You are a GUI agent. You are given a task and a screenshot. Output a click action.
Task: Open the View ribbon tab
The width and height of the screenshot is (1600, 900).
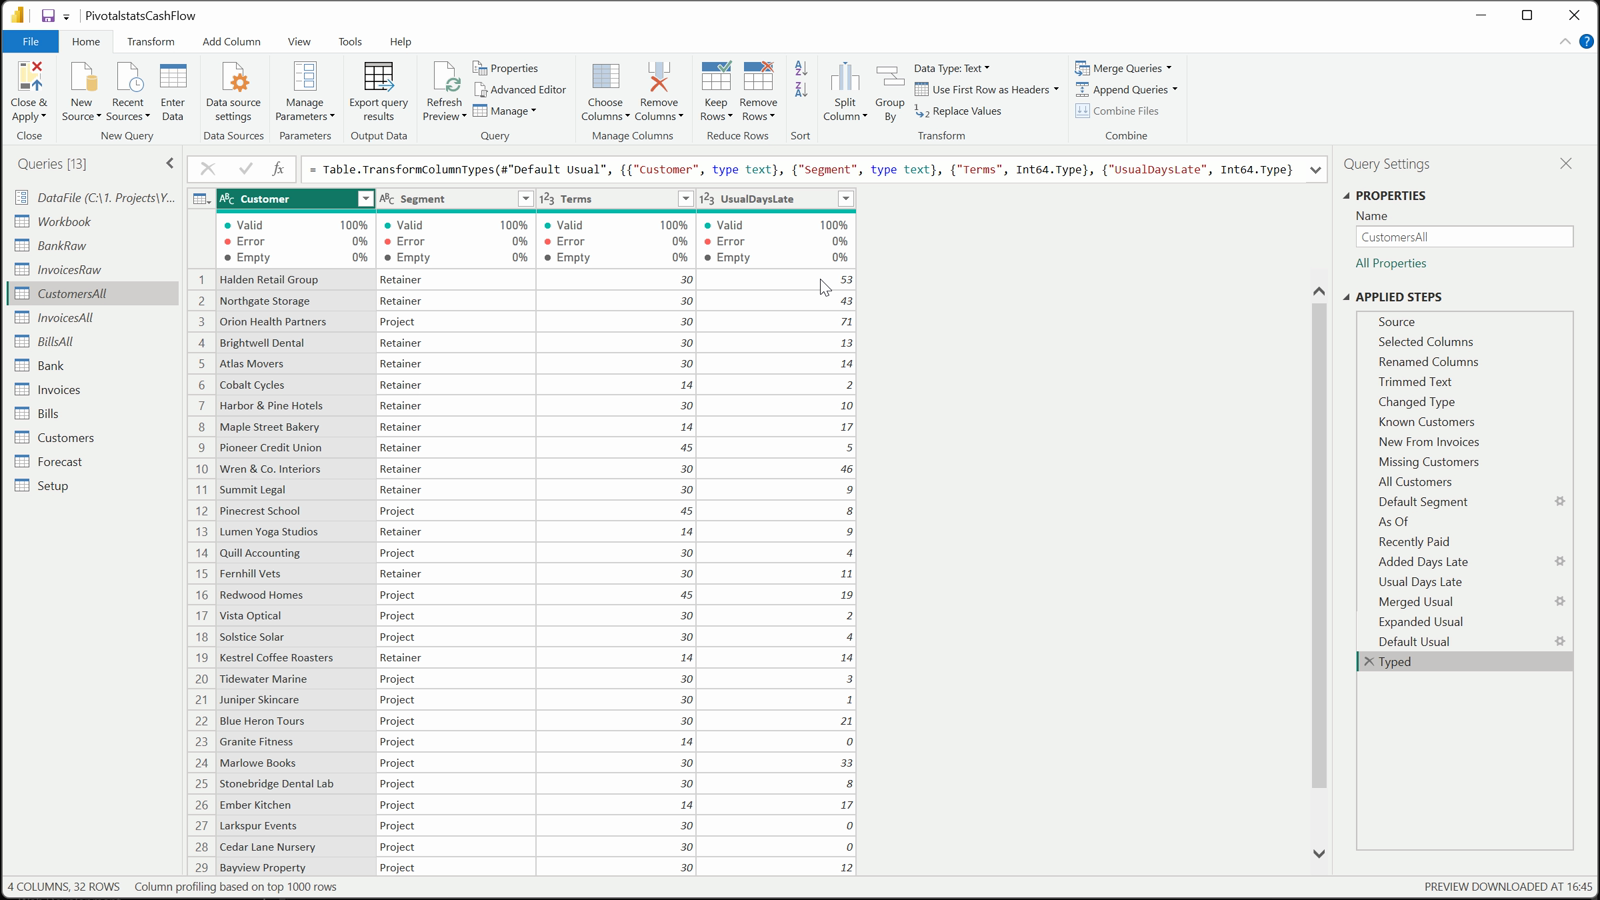(x=299, y=42)
